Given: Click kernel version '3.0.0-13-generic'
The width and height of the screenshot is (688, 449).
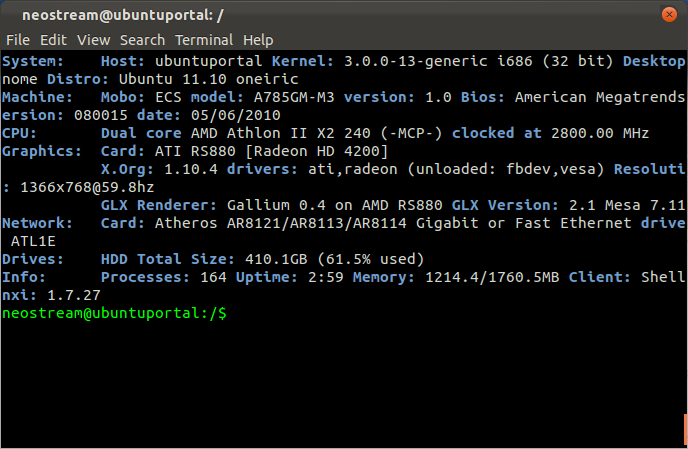Looking at the screenshot, I should [x=416, y=61].
